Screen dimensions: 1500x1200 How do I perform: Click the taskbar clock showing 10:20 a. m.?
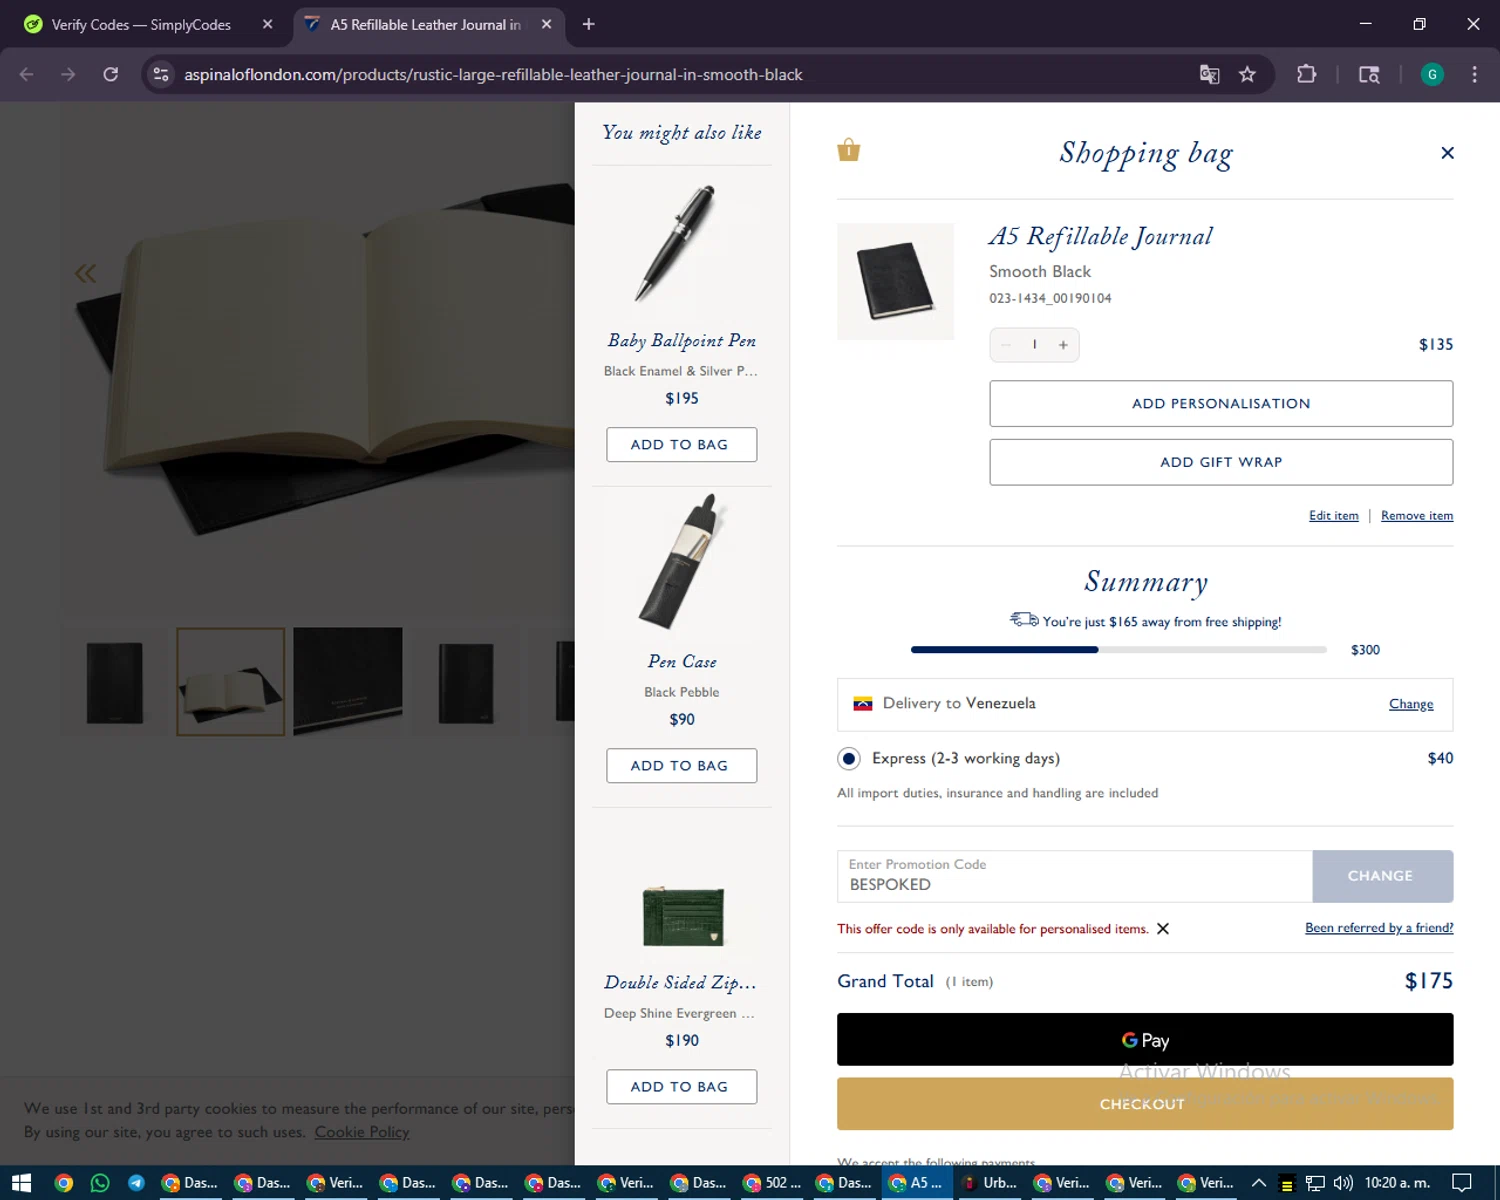(1397, 1183)
